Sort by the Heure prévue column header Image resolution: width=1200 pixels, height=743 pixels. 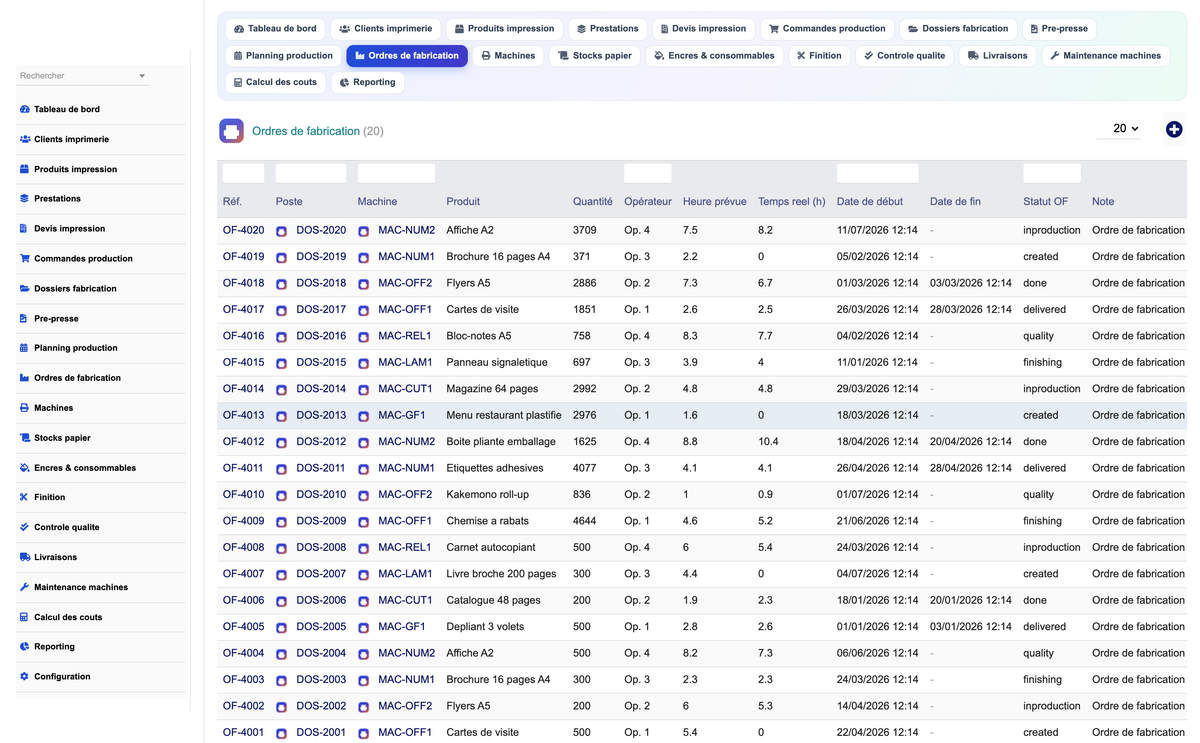[715, 202]
